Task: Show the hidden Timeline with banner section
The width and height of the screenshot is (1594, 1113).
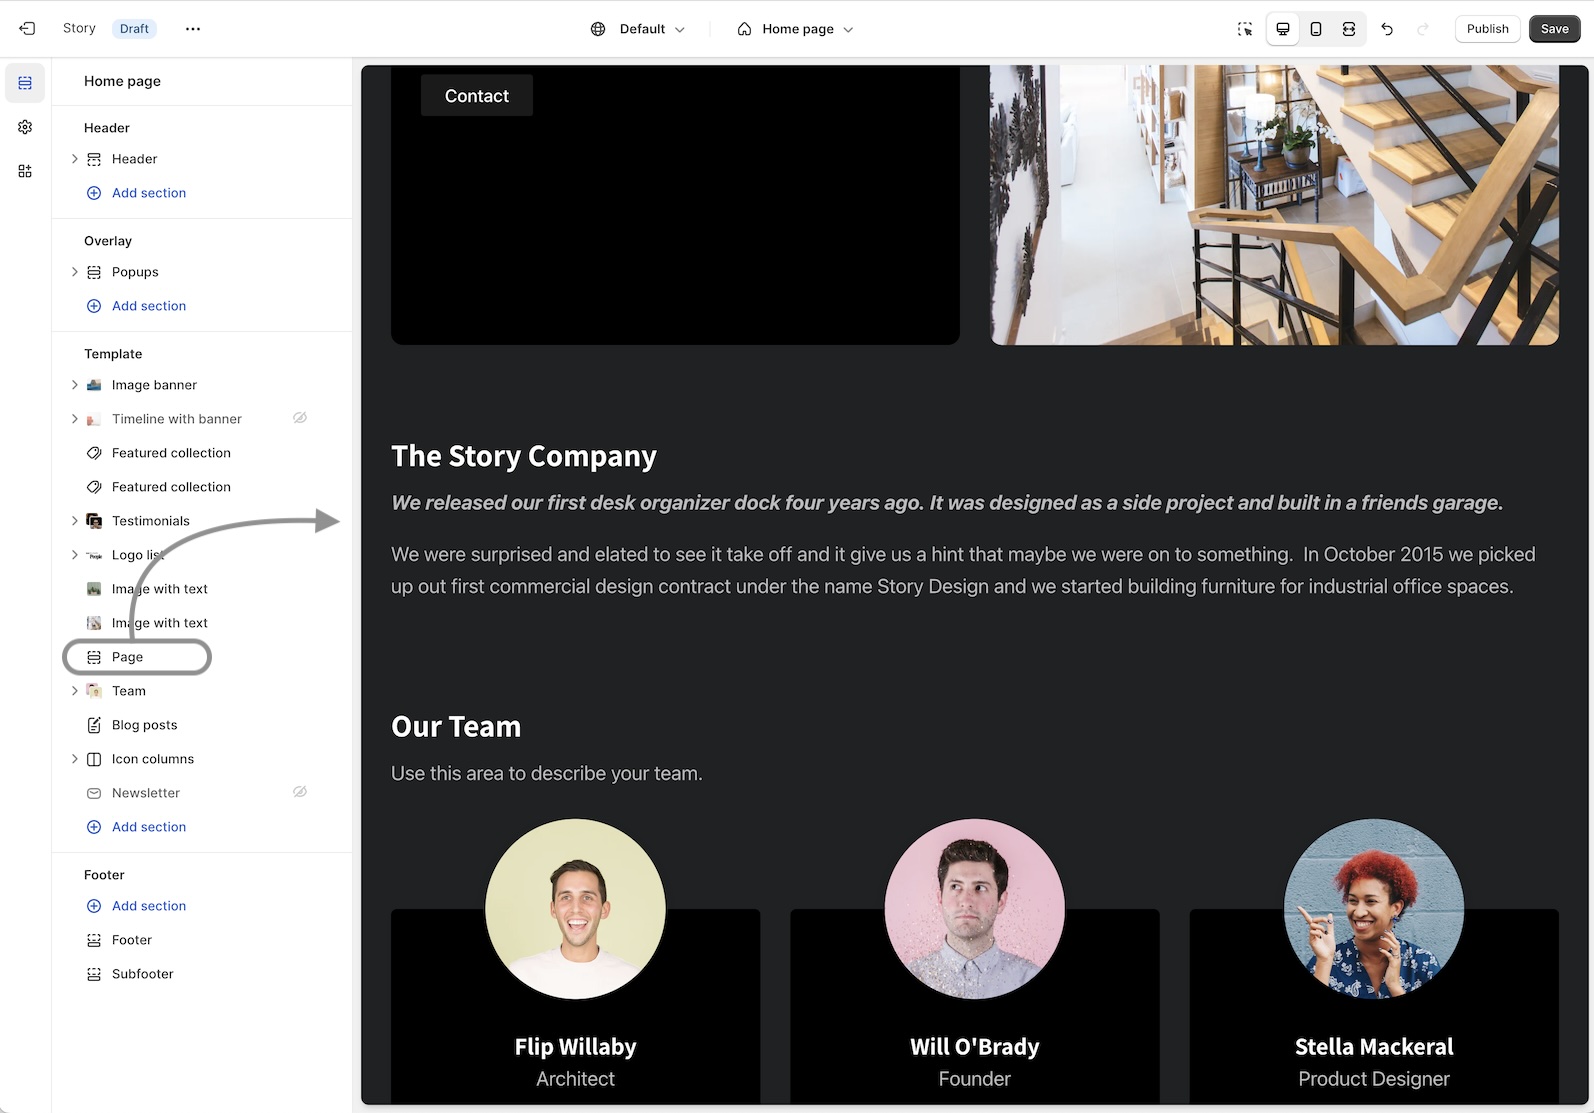Action: tap(299, 418)
